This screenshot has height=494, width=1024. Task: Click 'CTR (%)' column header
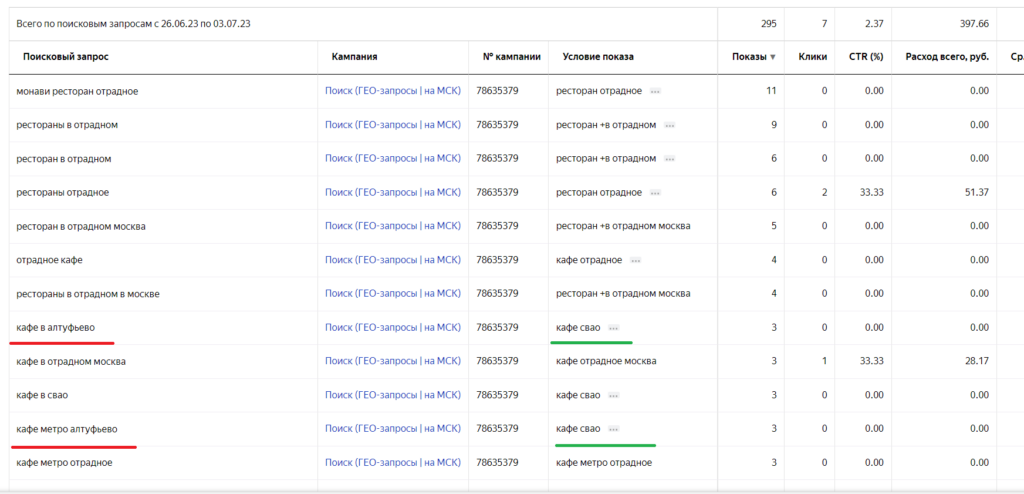(867, 57)
